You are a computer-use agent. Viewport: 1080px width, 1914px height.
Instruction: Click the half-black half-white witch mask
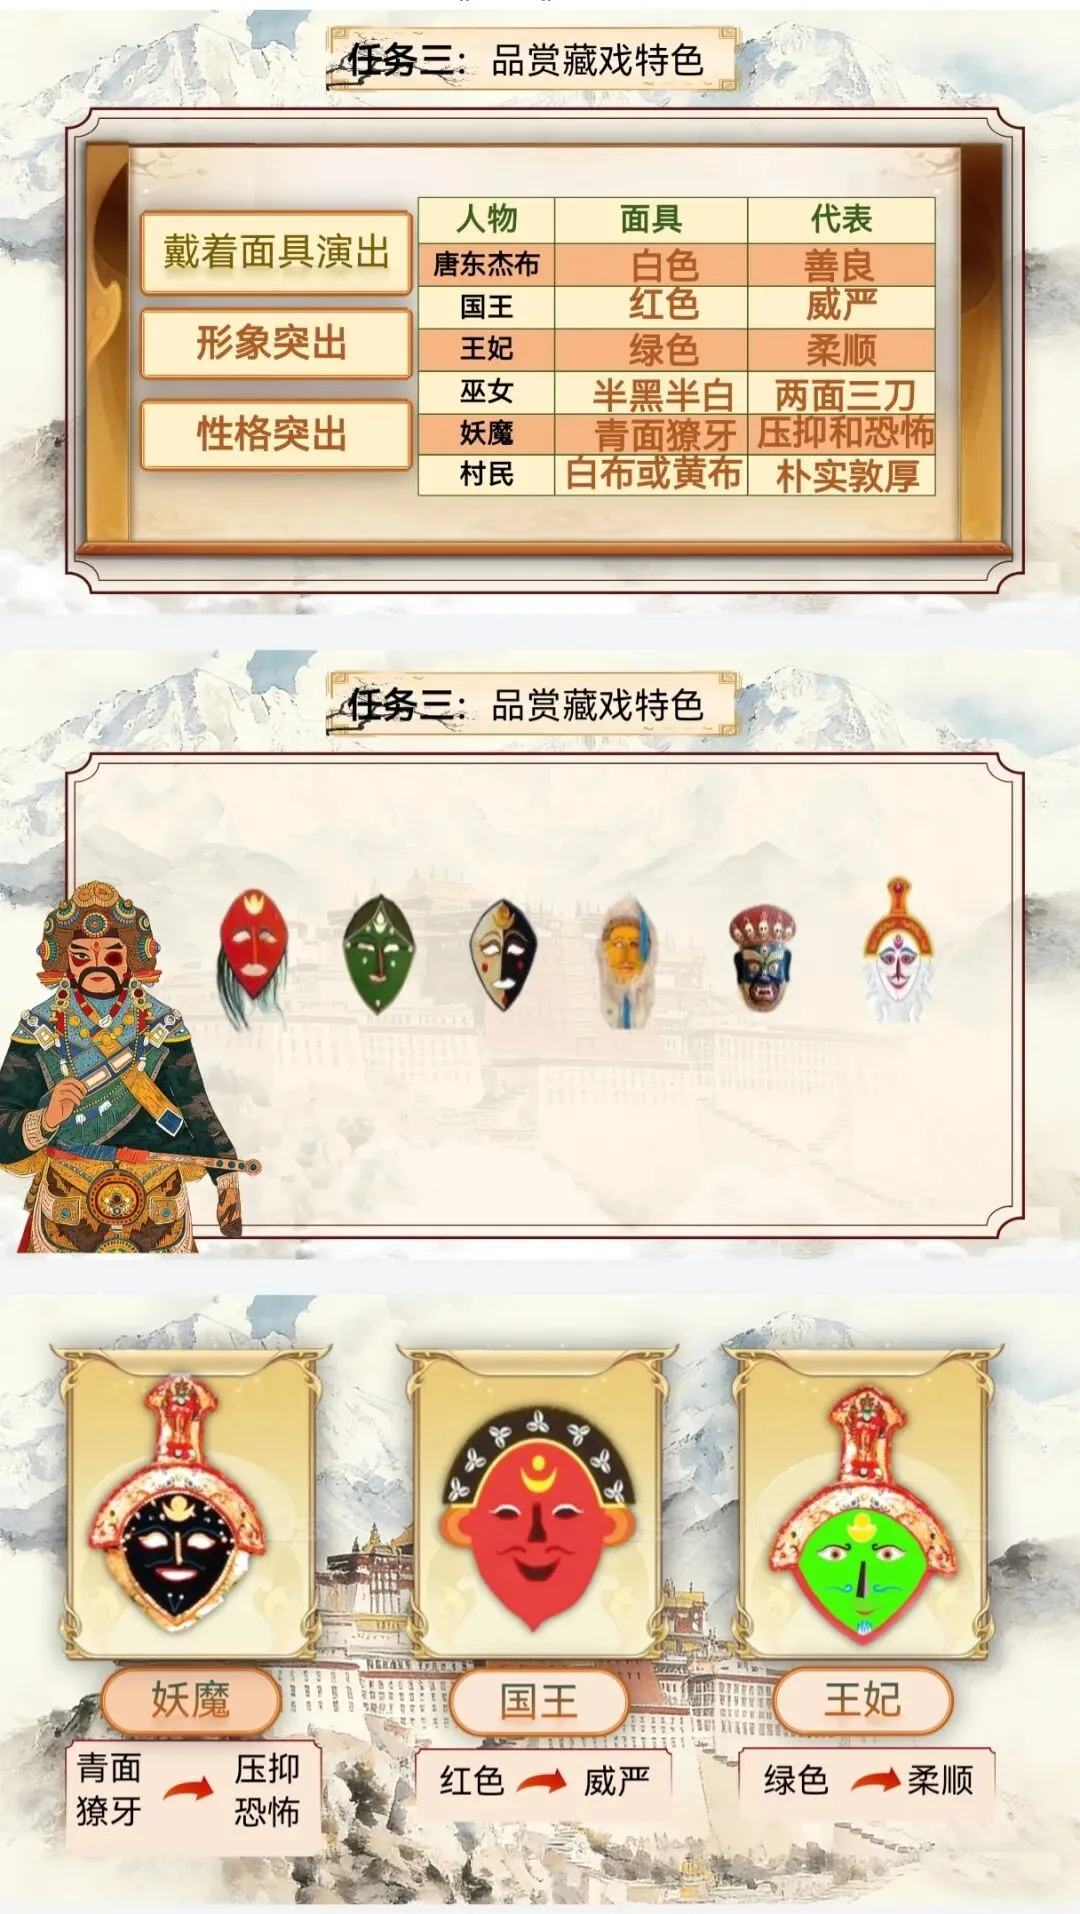[x=504, y=954]
